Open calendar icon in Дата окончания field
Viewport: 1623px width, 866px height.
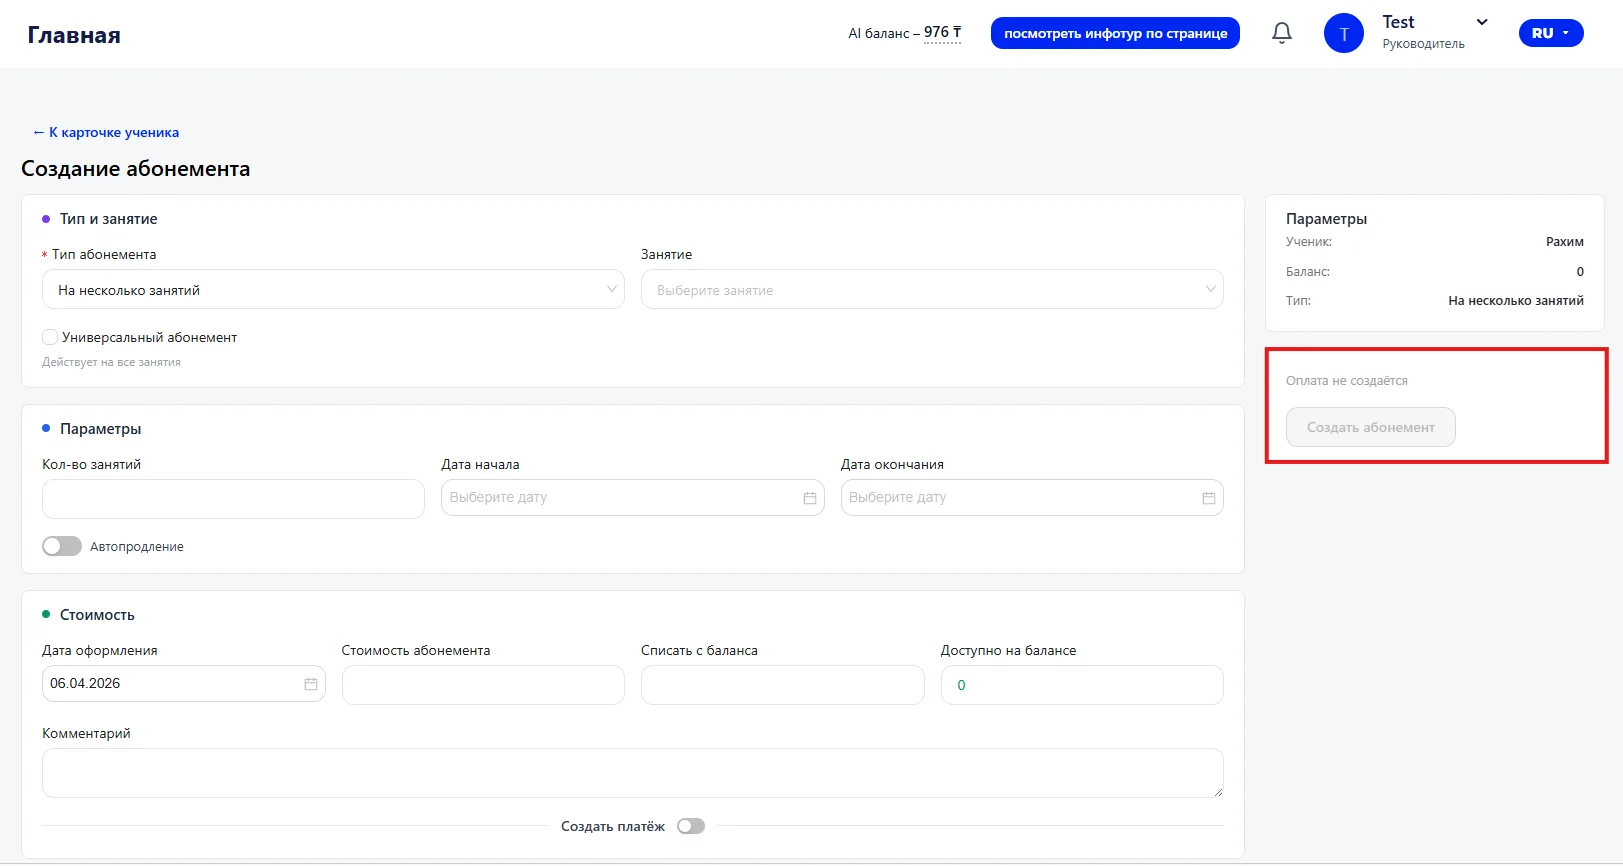tap(1209, 498)
